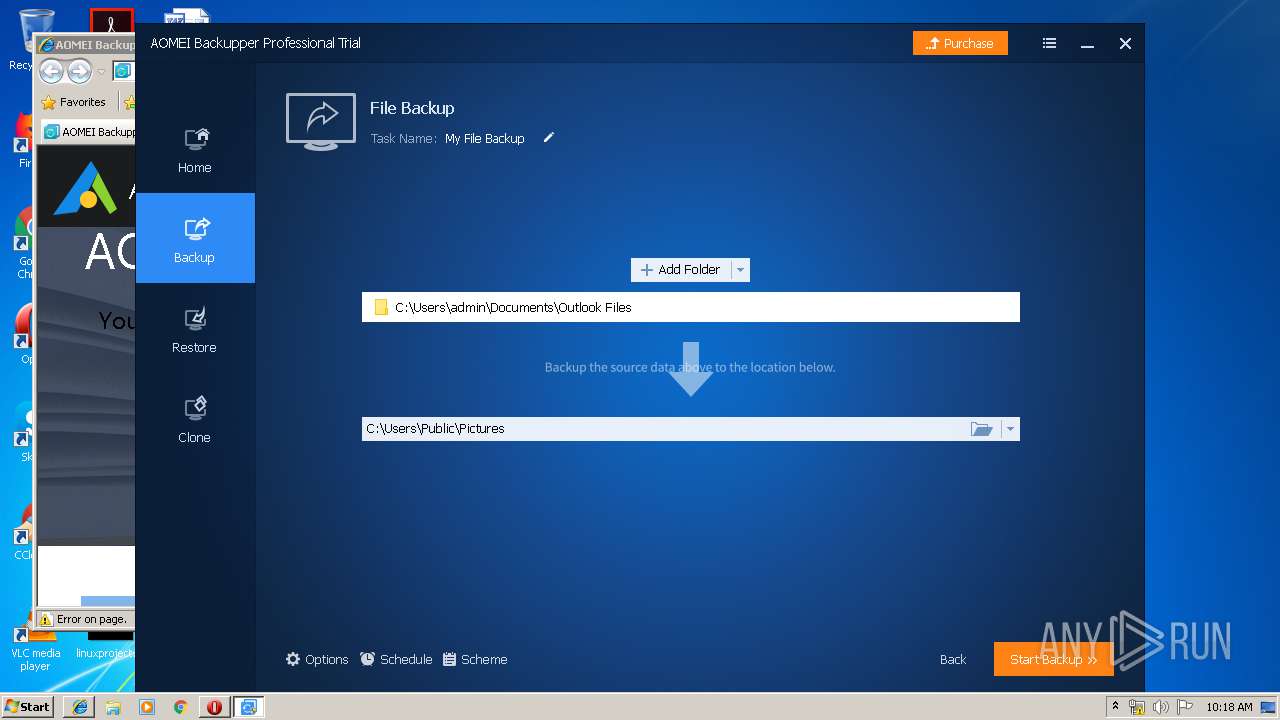Open Action Center flag icon
Screen dimensions: 1280x720
point(1184,707)
